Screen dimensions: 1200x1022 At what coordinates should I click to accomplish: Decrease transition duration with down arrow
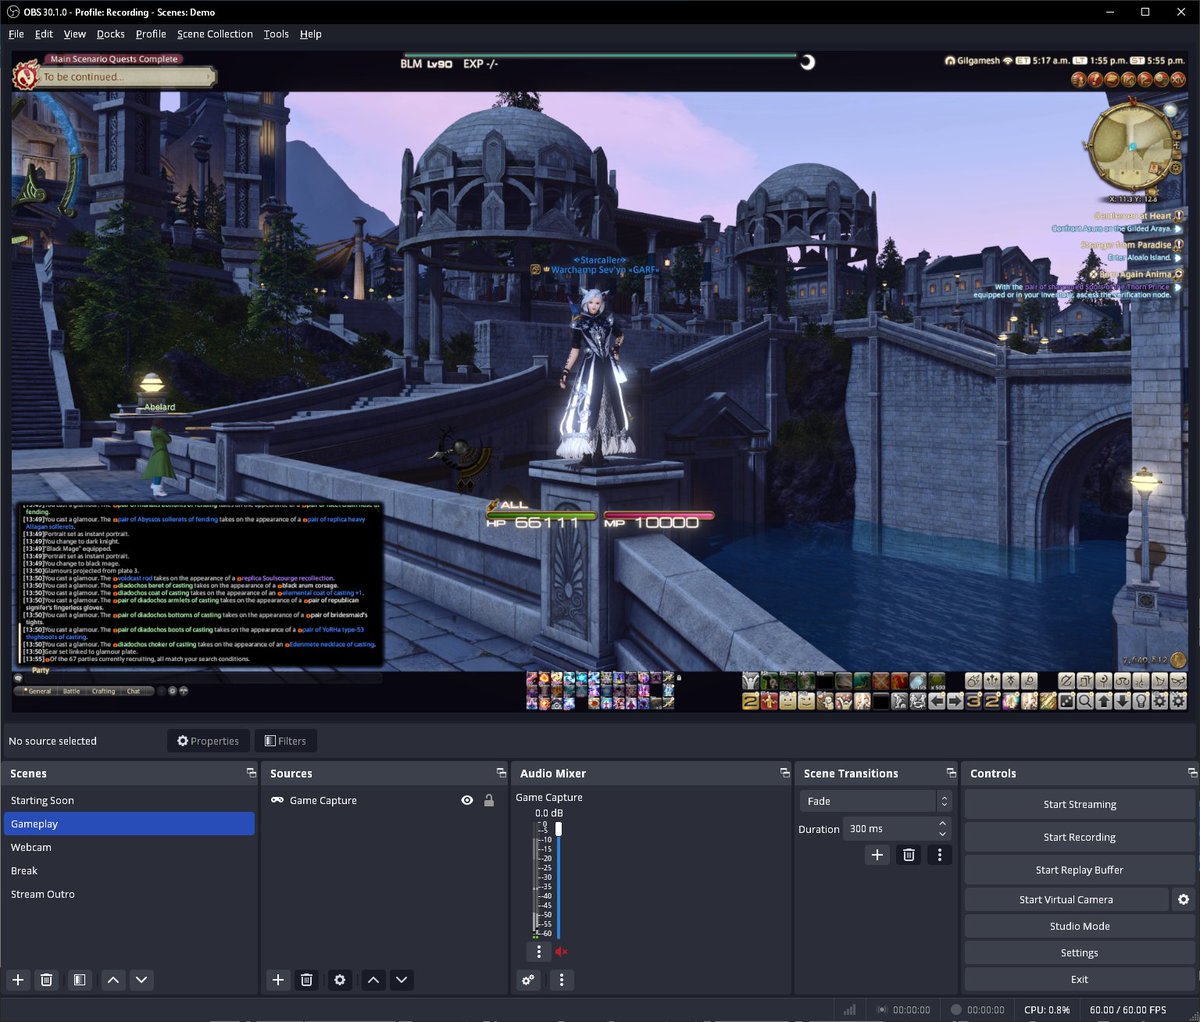tap(942, 834)
